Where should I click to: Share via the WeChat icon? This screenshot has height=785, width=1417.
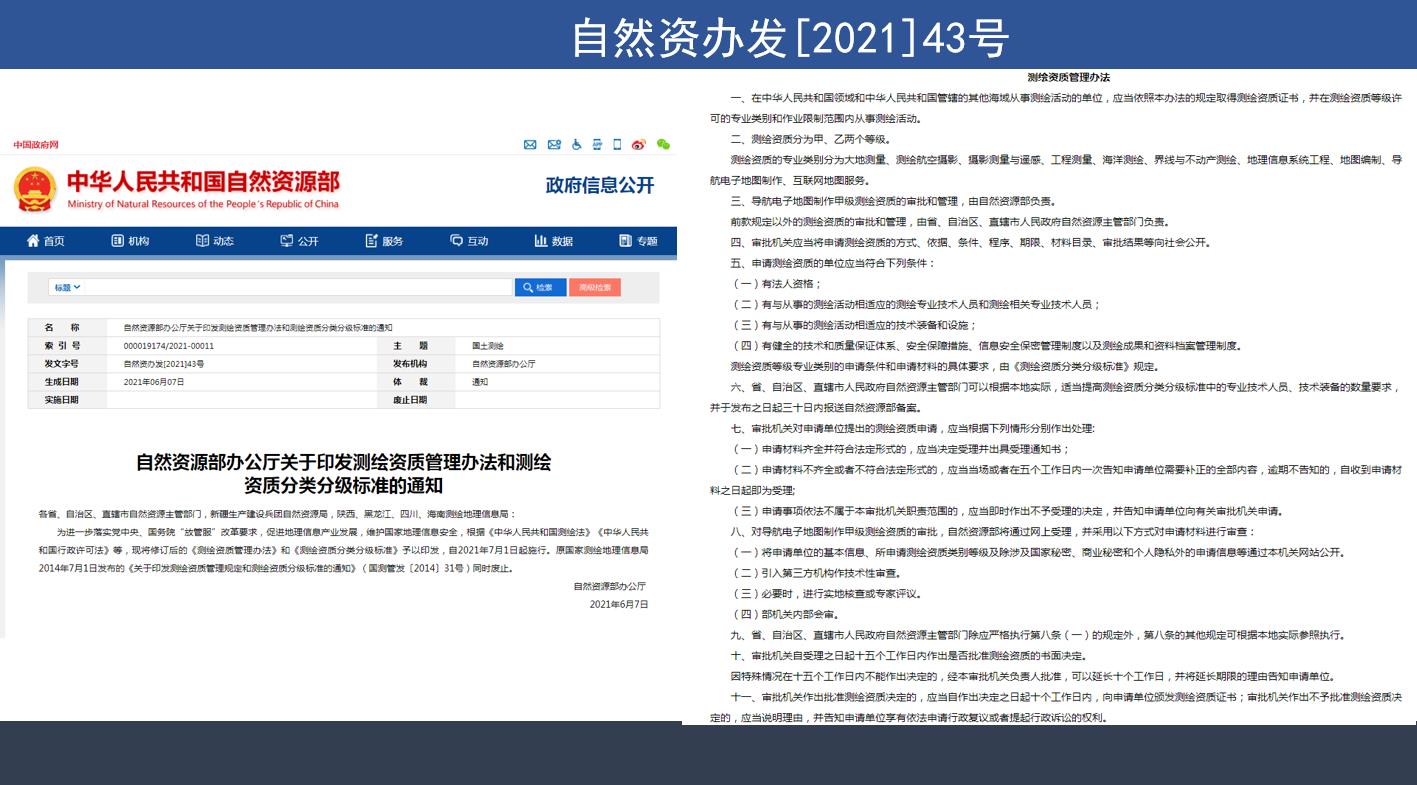(663, 145)
